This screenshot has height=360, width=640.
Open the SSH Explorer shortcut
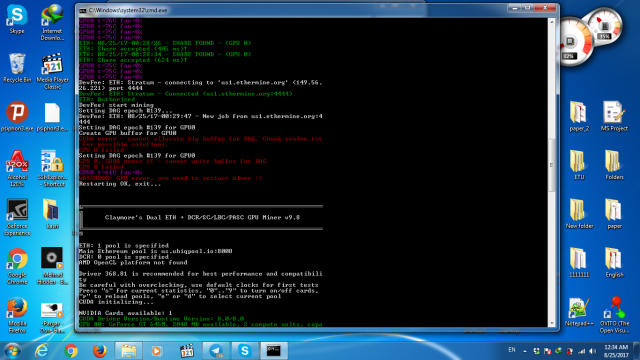point(52,169)
